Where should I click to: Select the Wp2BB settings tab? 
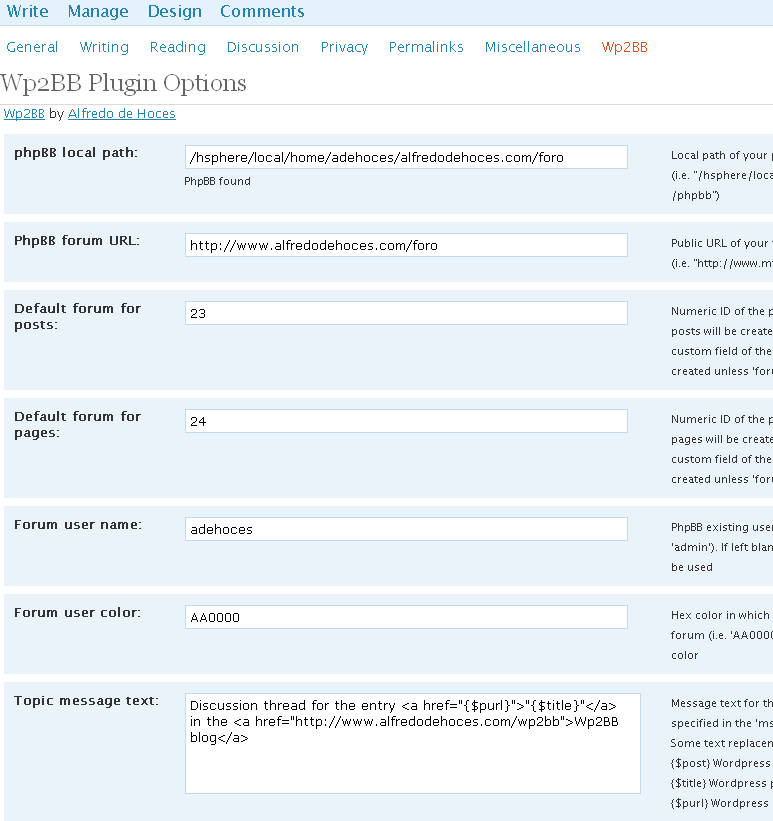(x=624, y=47)
